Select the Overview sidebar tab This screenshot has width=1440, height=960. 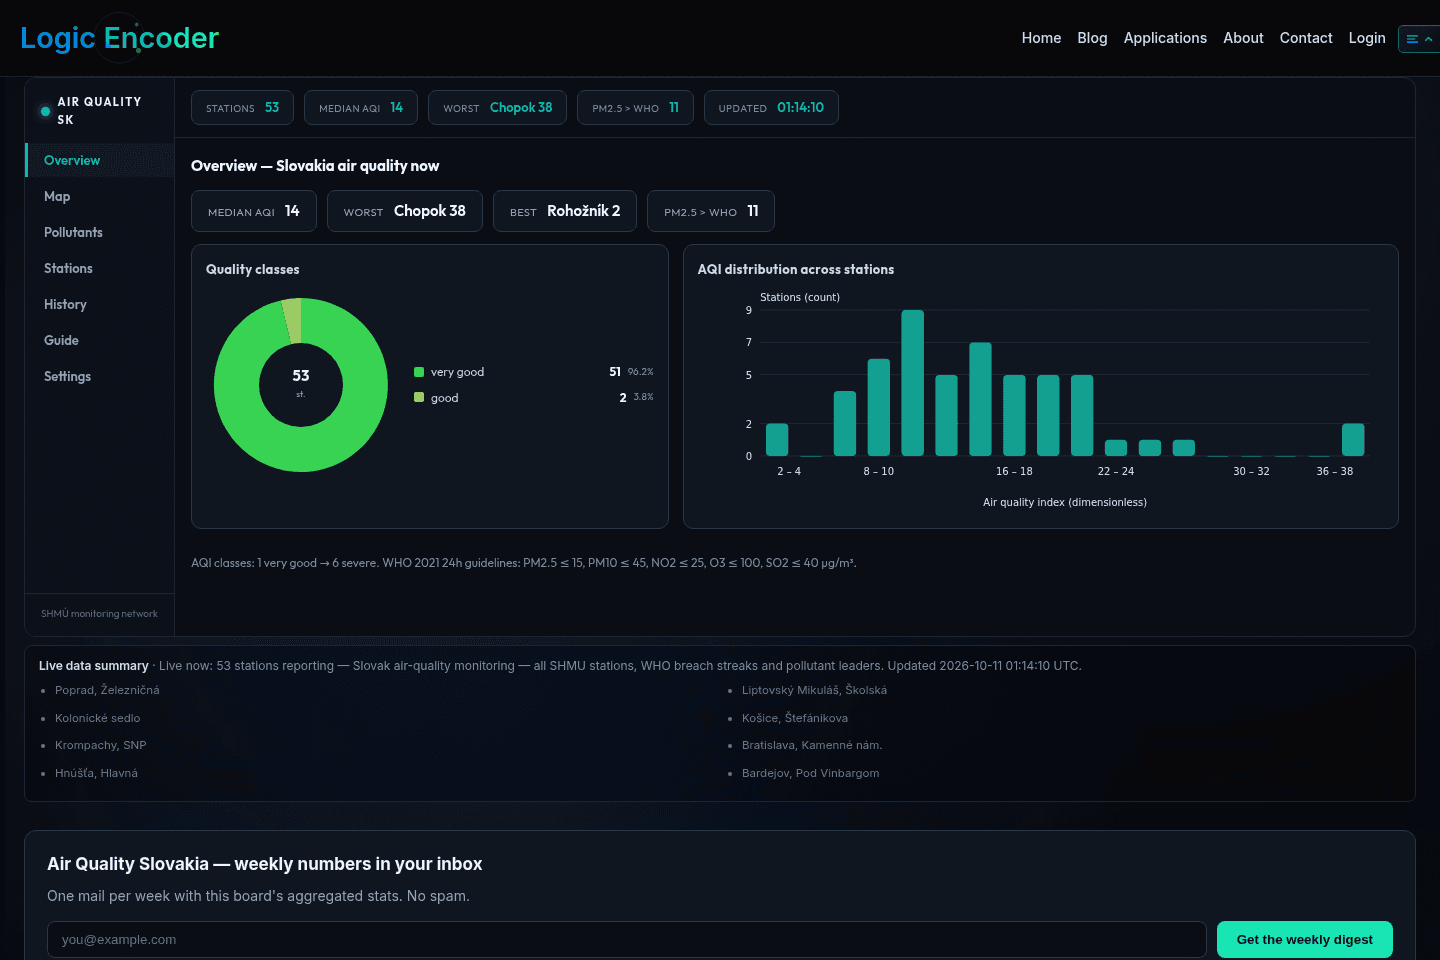tap(100, 160)
